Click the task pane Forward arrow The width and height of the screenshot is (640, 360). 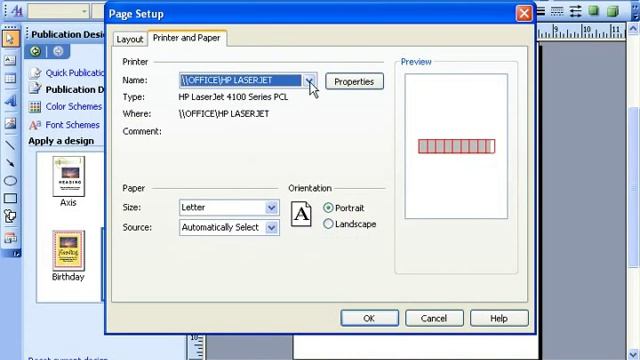pyautogui.click(x=58, y=51)
